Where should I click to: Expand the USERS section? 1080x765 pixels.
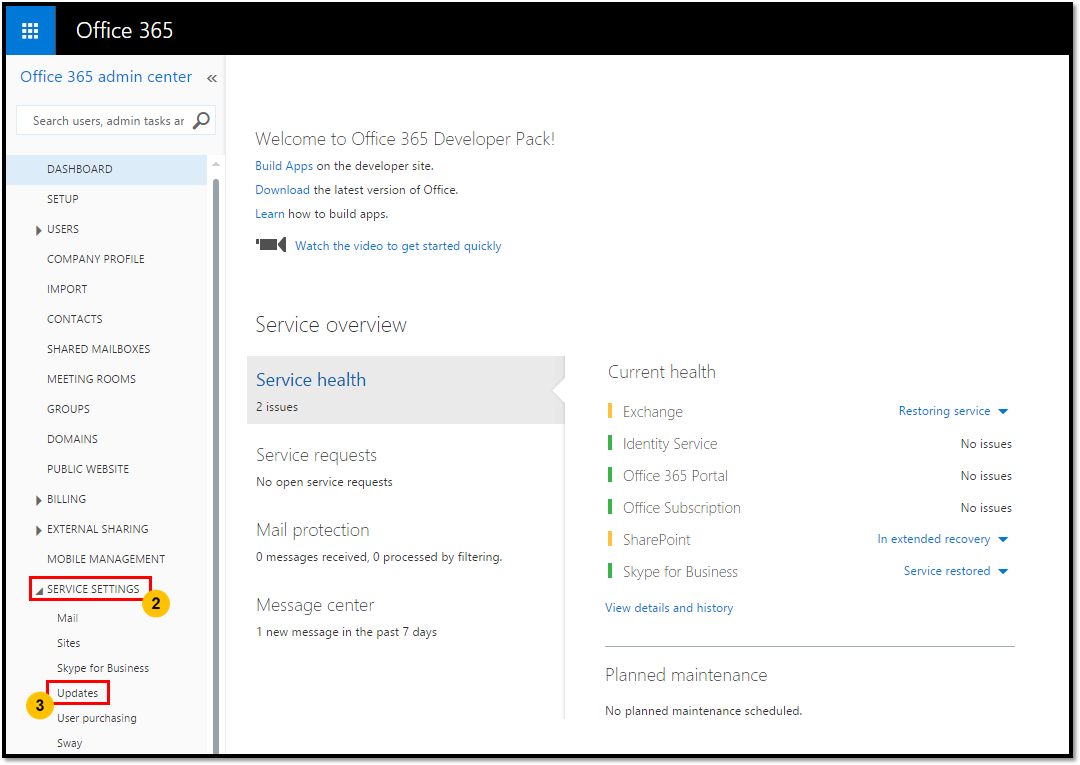[x=39, y=228]
